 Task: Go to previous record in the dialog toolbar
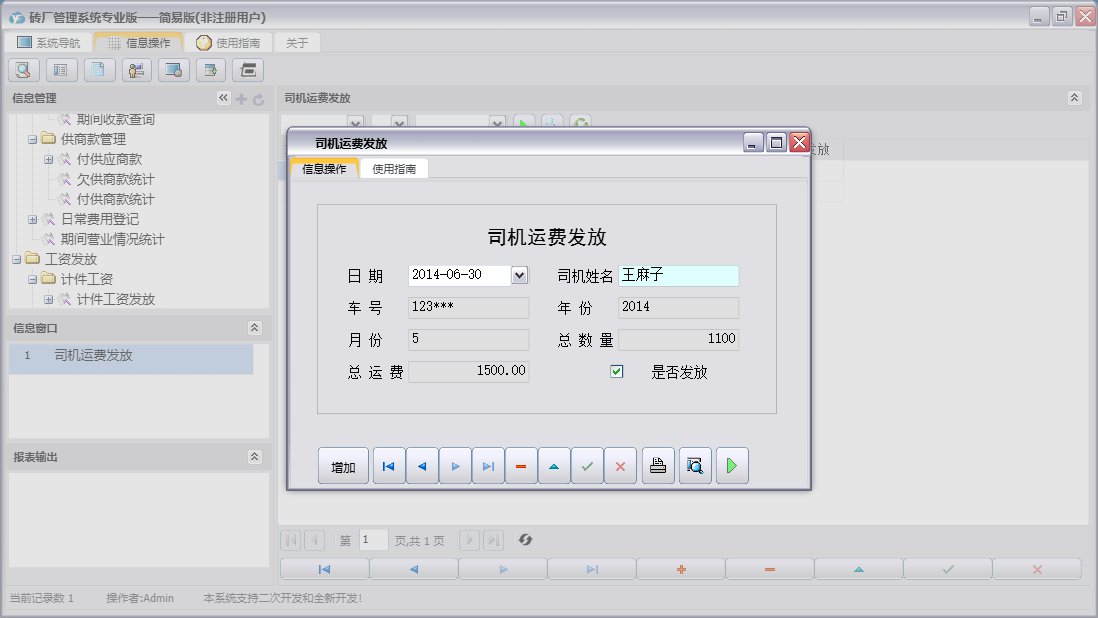[422, 466]
